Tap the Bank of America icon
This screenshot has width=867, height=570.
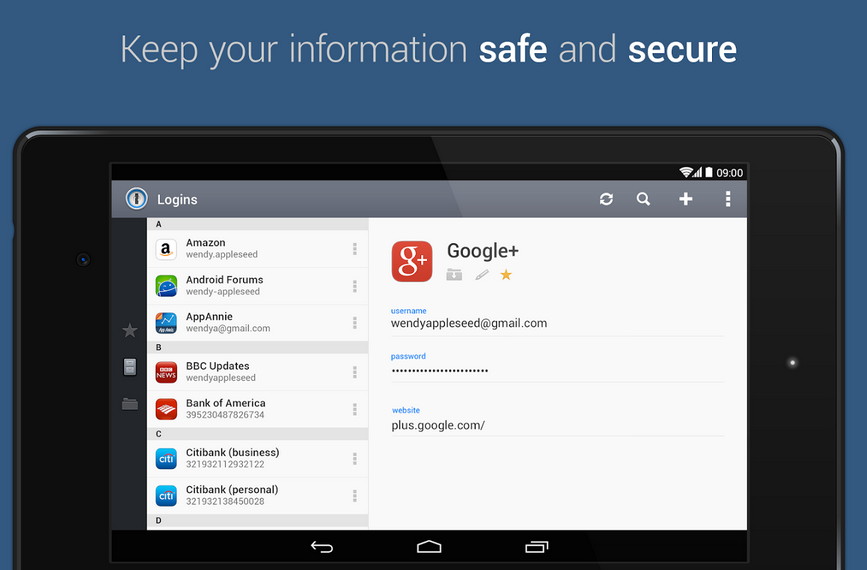(166, 409)
